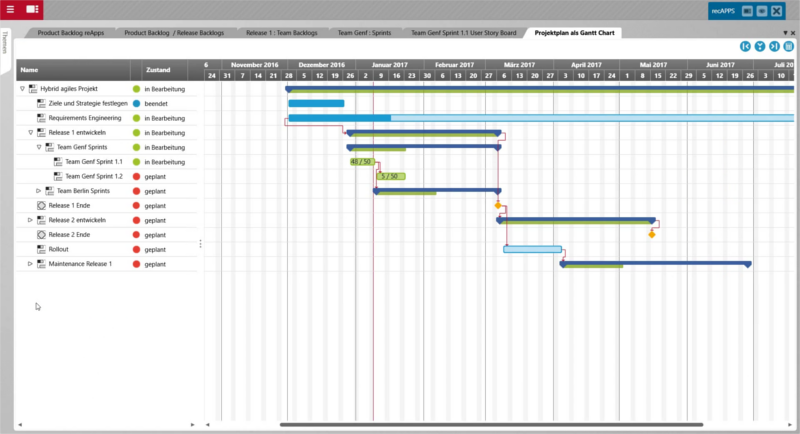Click the Rollout task icon in tree
The image size is (800, 434).
[x=41, y=249]
